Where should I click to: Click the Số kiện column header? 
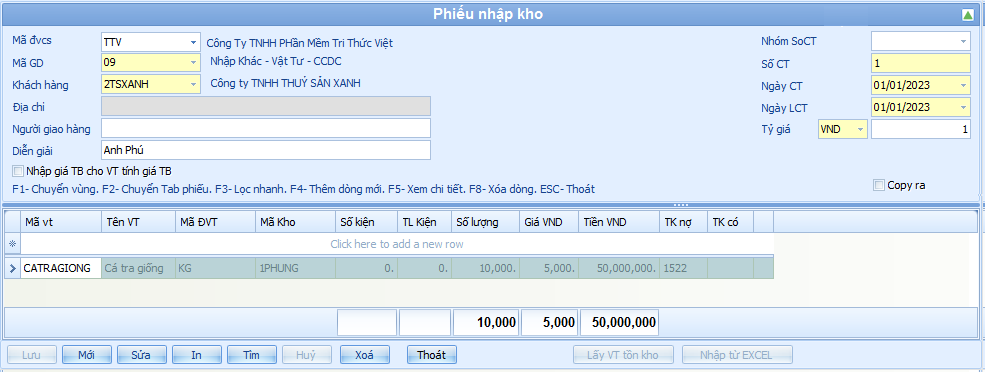(366, 222)
